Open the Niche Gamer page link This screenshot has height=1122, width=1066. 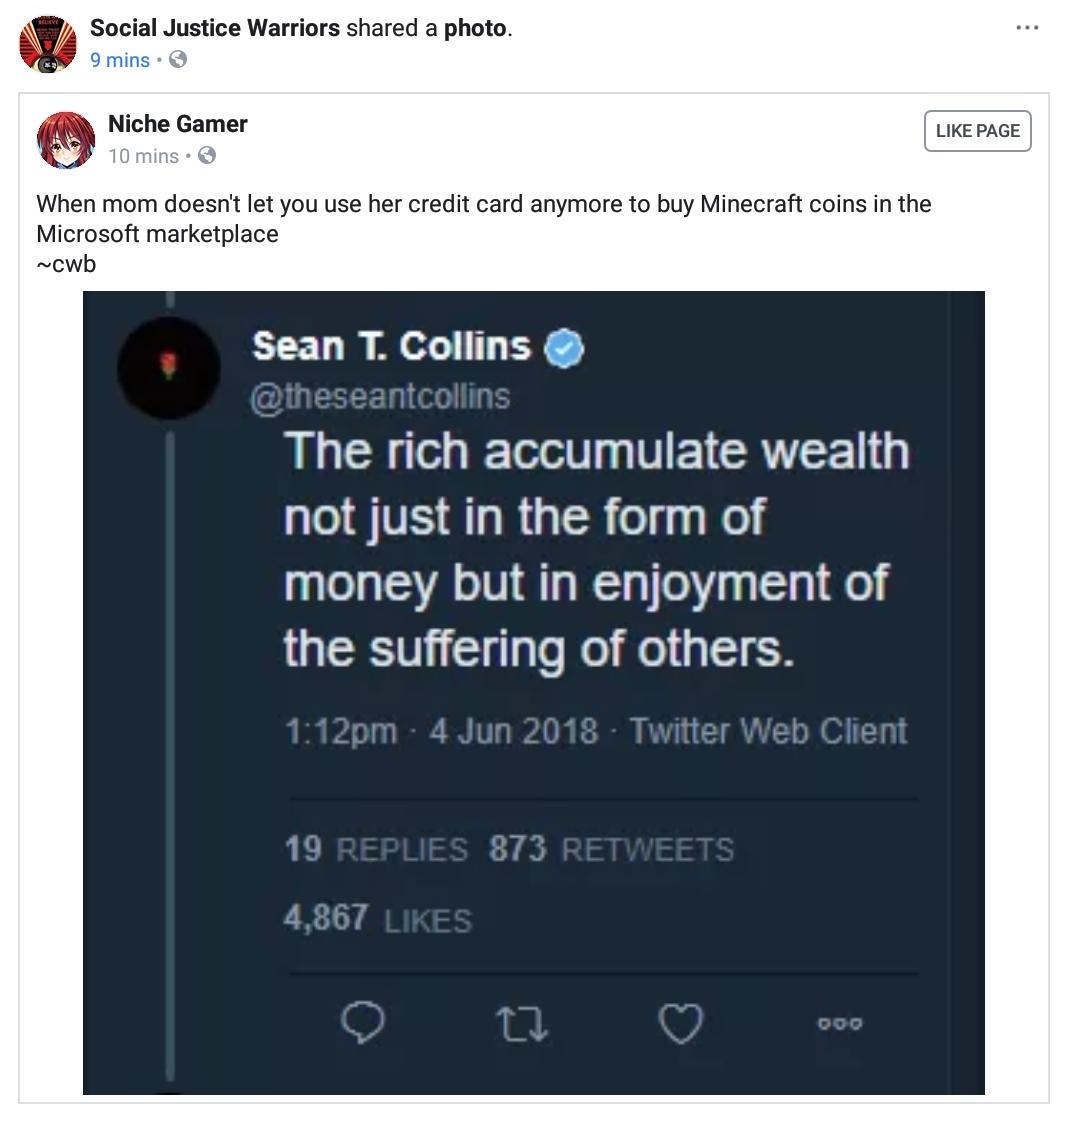177,124
